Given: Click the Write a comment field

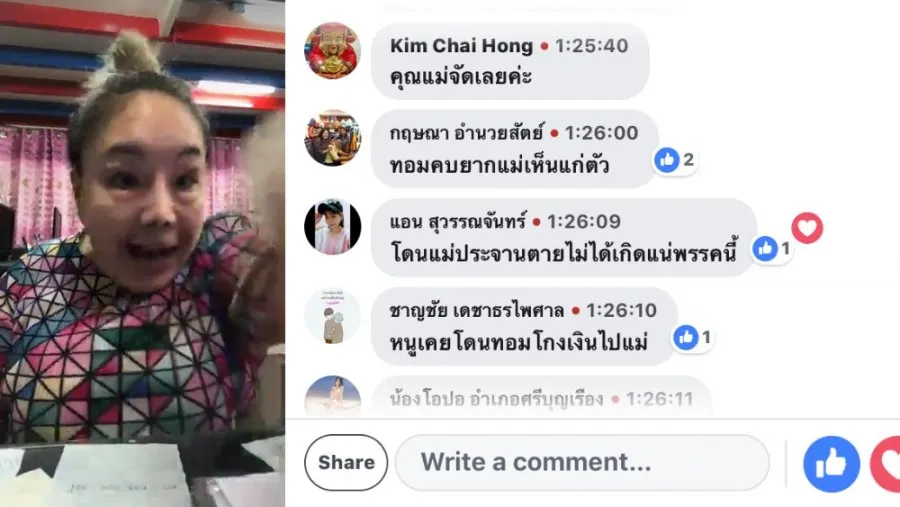Looking at the screenshot, I should click(582, 463).
